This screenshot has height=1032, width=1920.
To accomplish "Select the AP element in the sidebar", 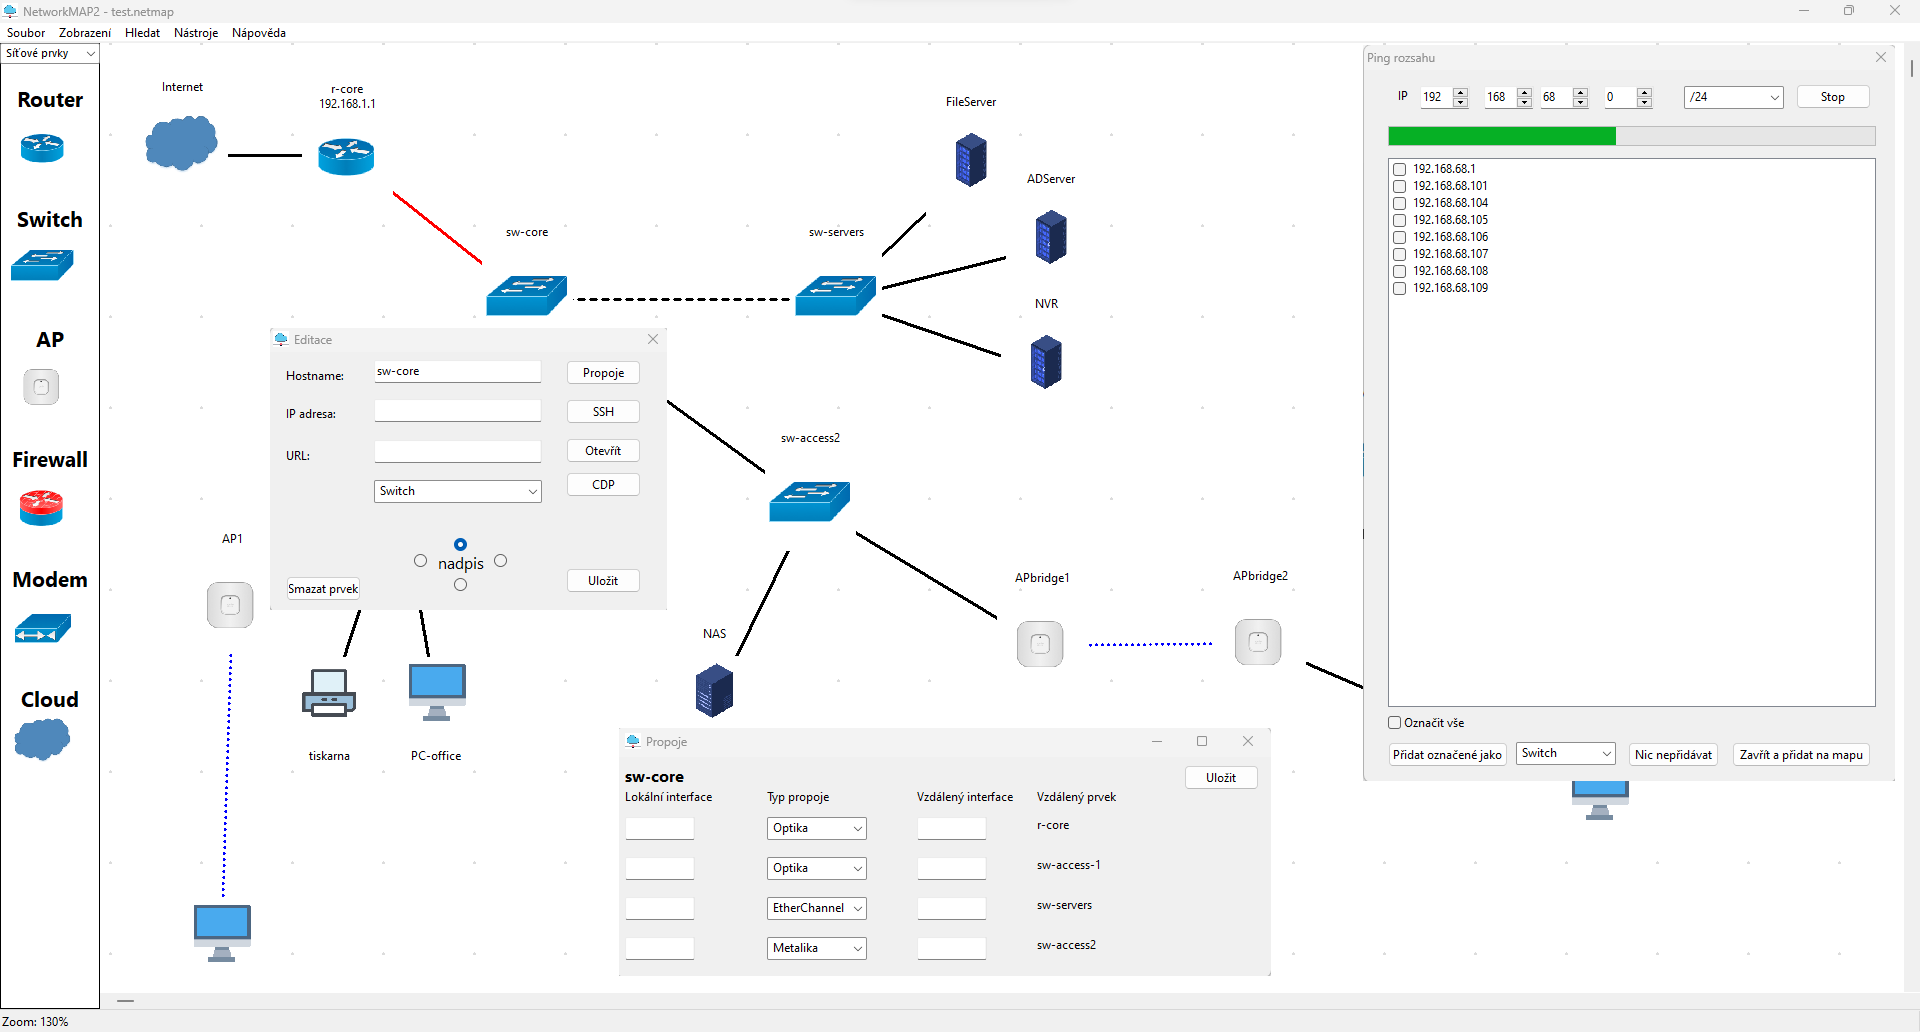I will point(41,386).
